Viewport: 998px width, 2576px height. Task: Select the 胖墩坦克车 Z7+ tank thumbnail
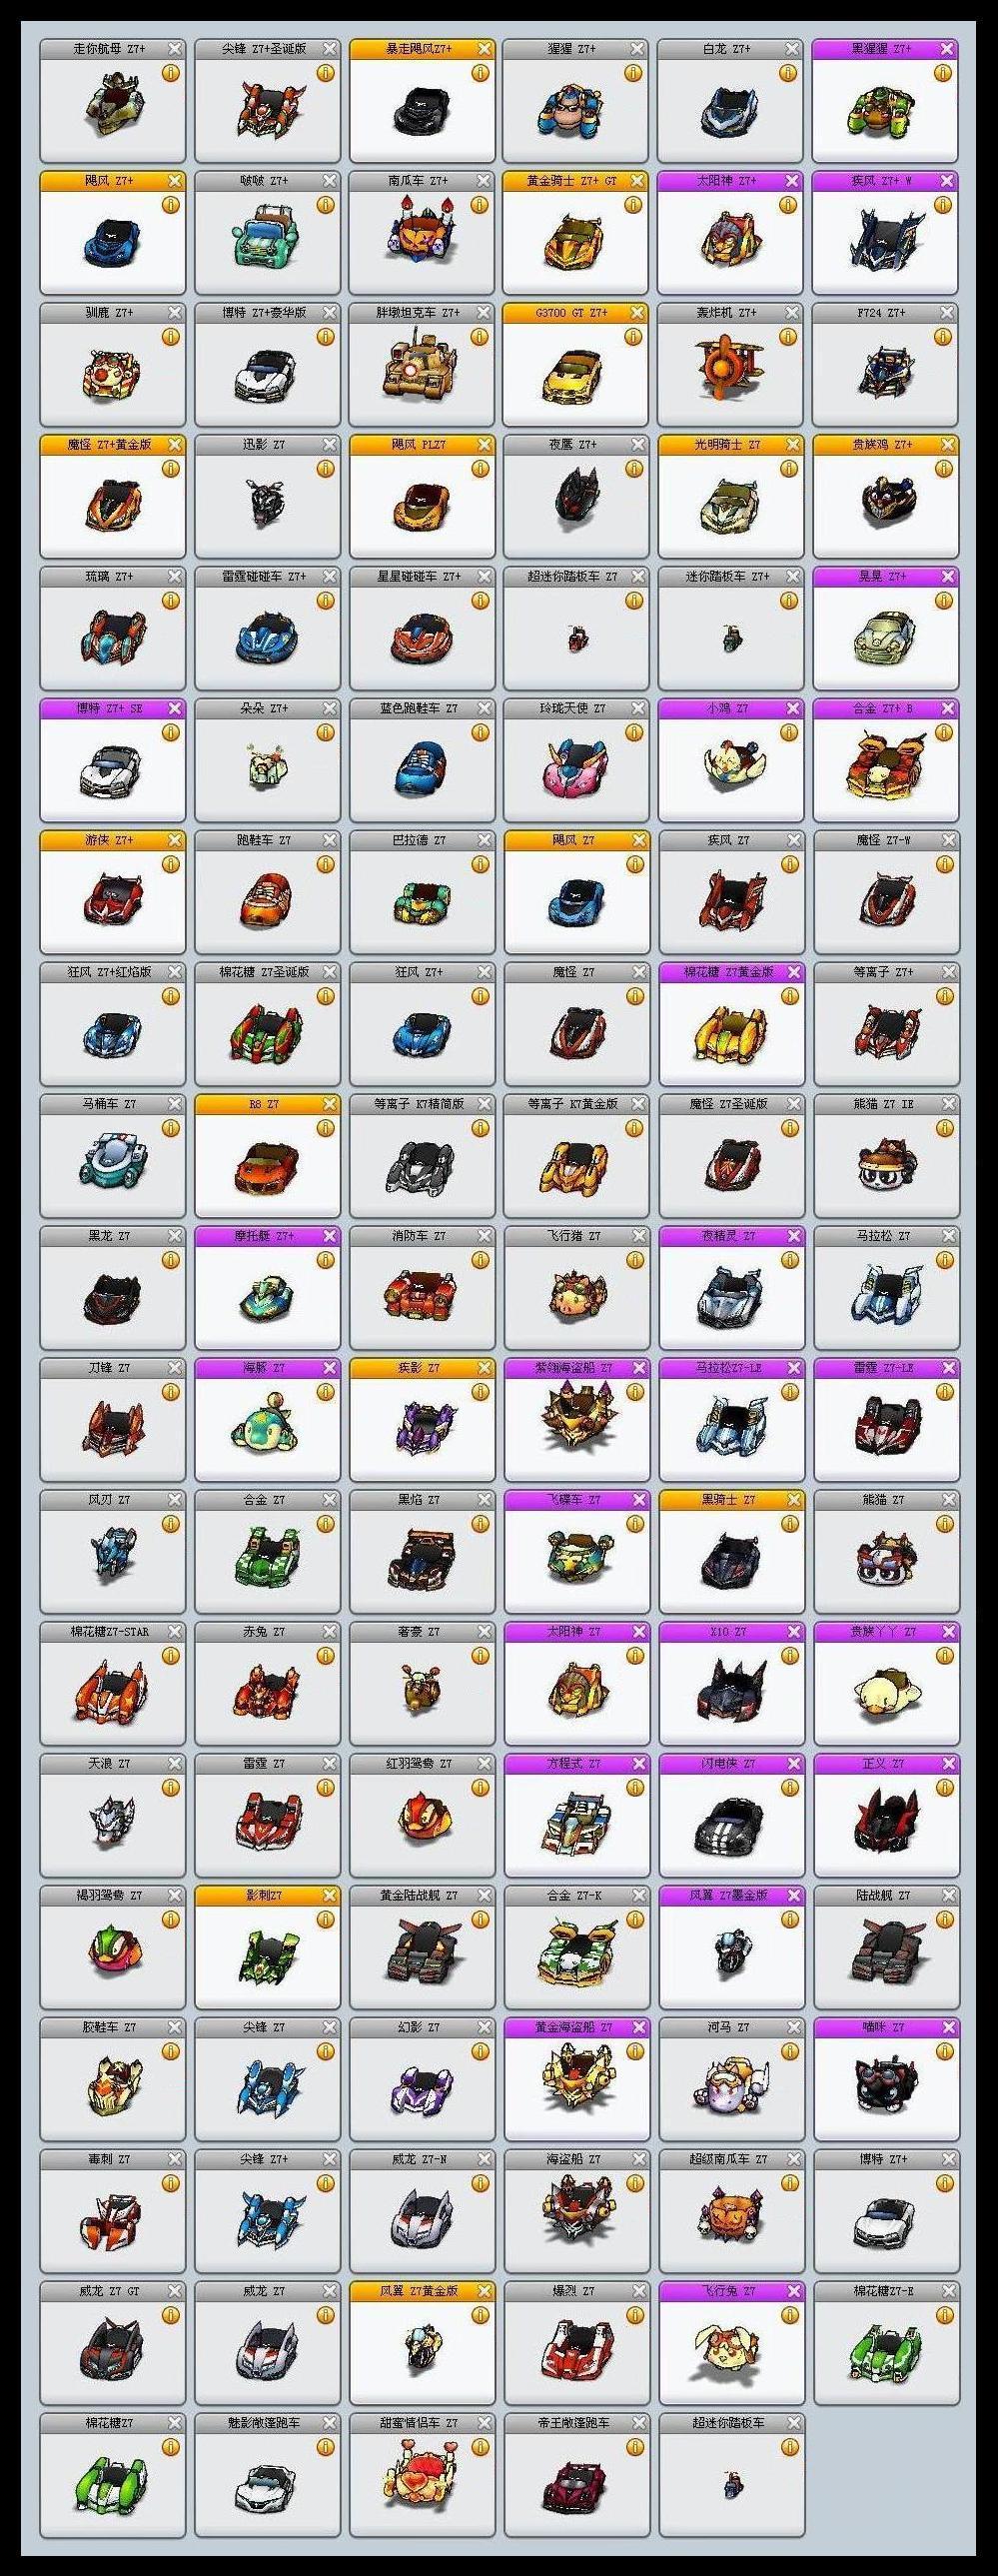[x=420, y=366]
